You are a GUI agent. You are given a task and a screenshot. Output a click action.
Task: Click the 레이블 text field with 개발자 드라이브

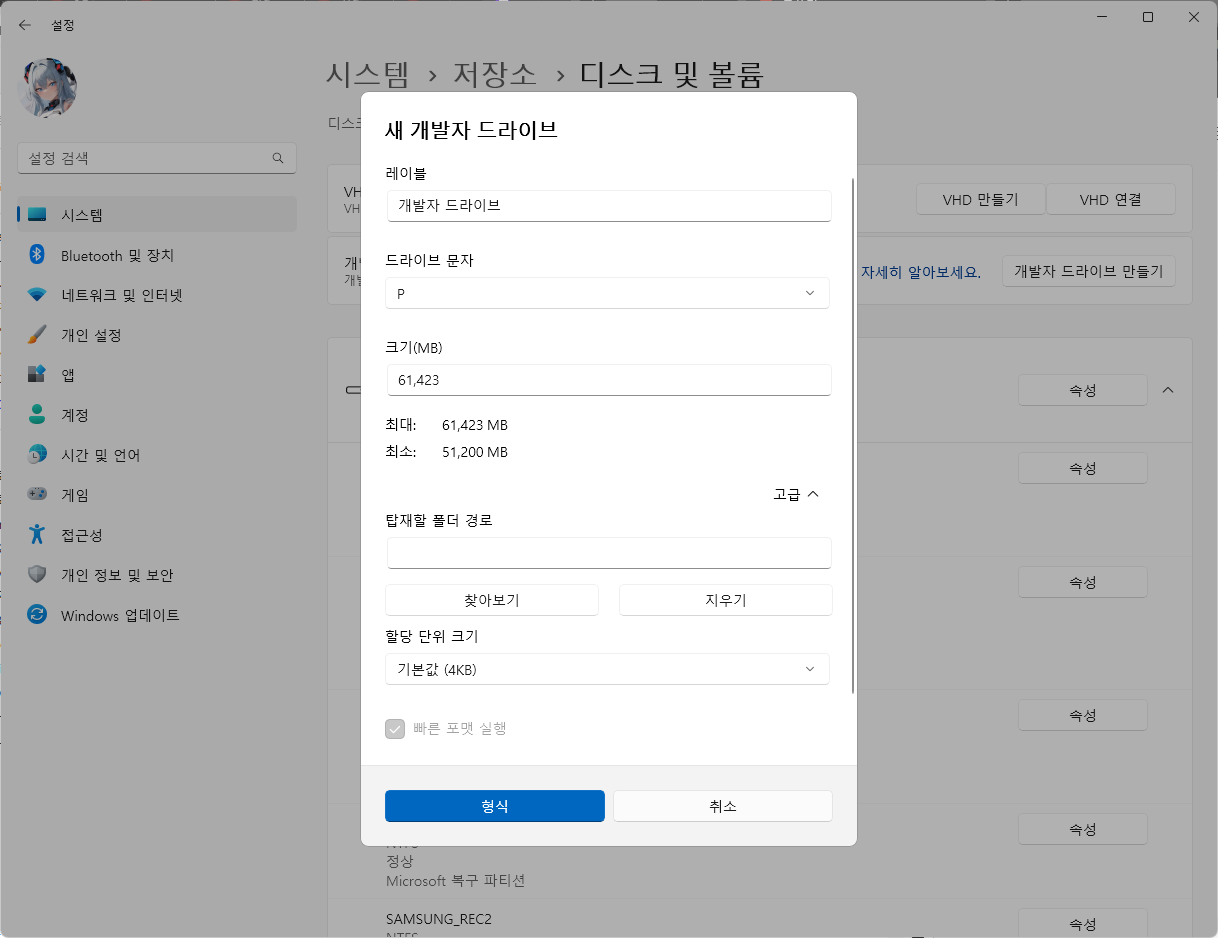point(609,206)
